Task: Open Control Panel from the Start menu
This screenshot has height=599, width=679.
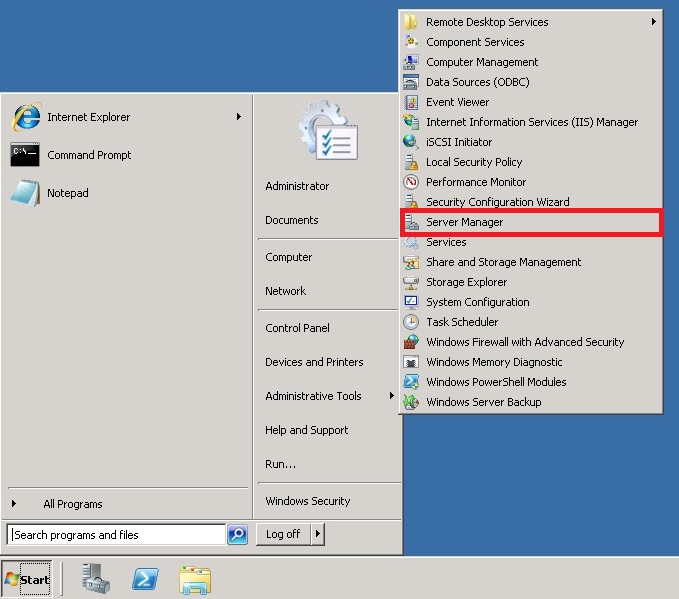Action: click(297, 328)
